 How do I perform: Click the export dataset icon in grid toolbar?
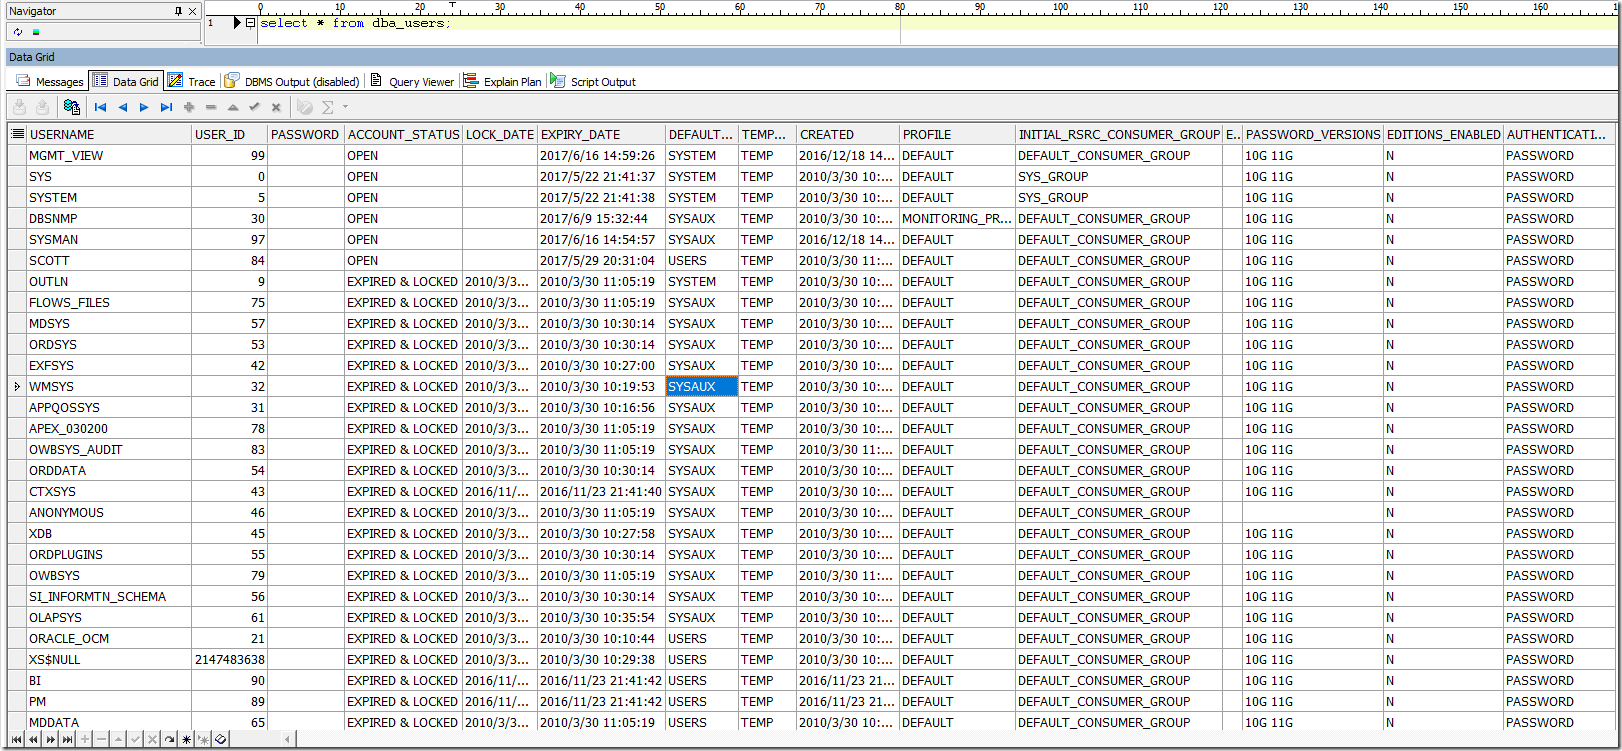tap(71, 107)
